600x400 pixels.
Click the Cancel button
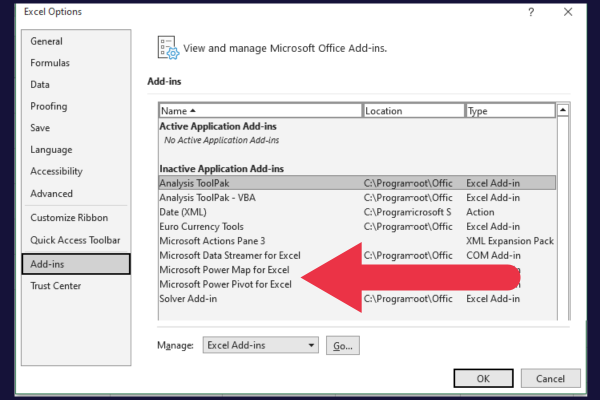click(550, 379)
